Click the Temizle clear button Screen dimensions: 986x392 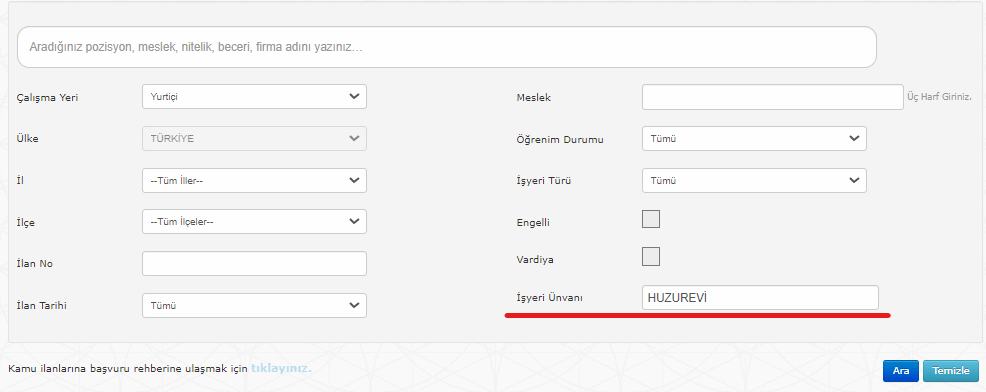[x=950, y=371]
